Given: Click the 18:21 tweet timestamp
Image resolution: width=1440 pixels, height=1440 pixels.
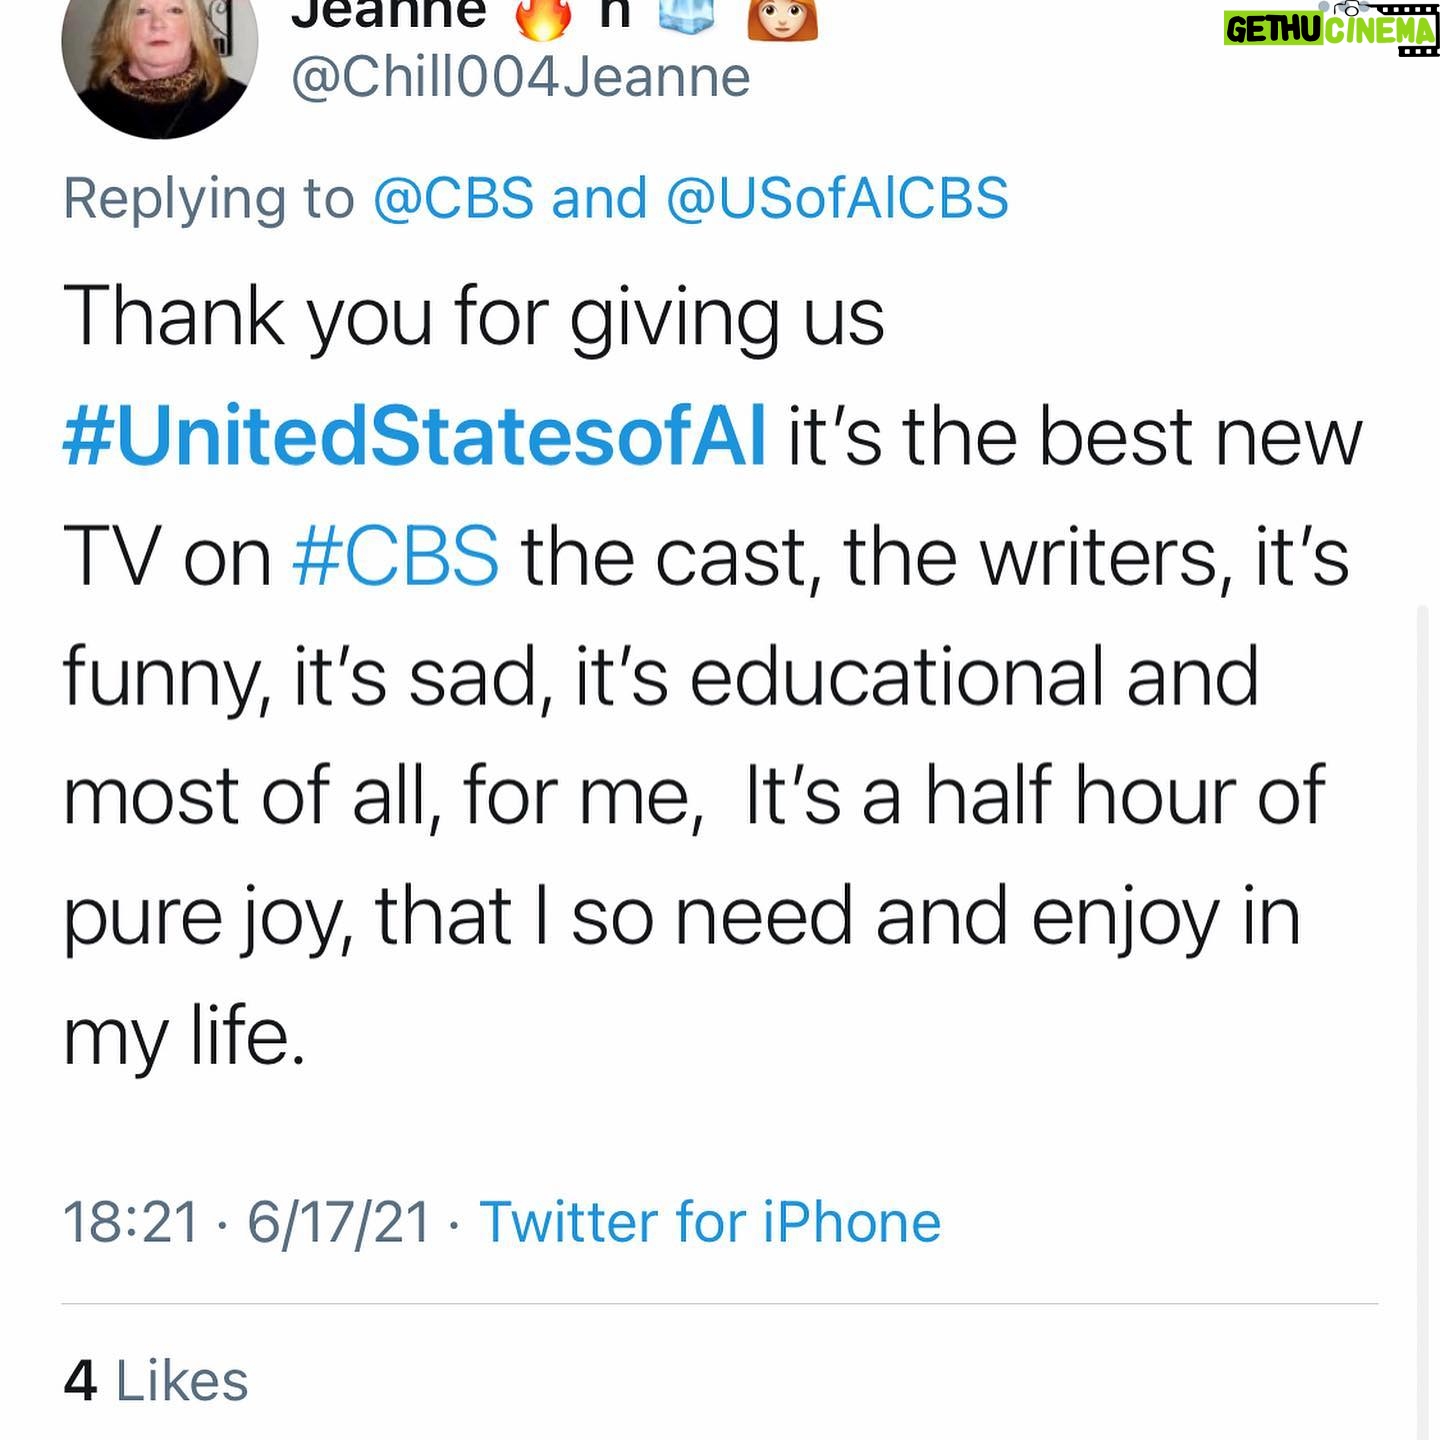Looking at the screenshot, I should (131, 1222).
